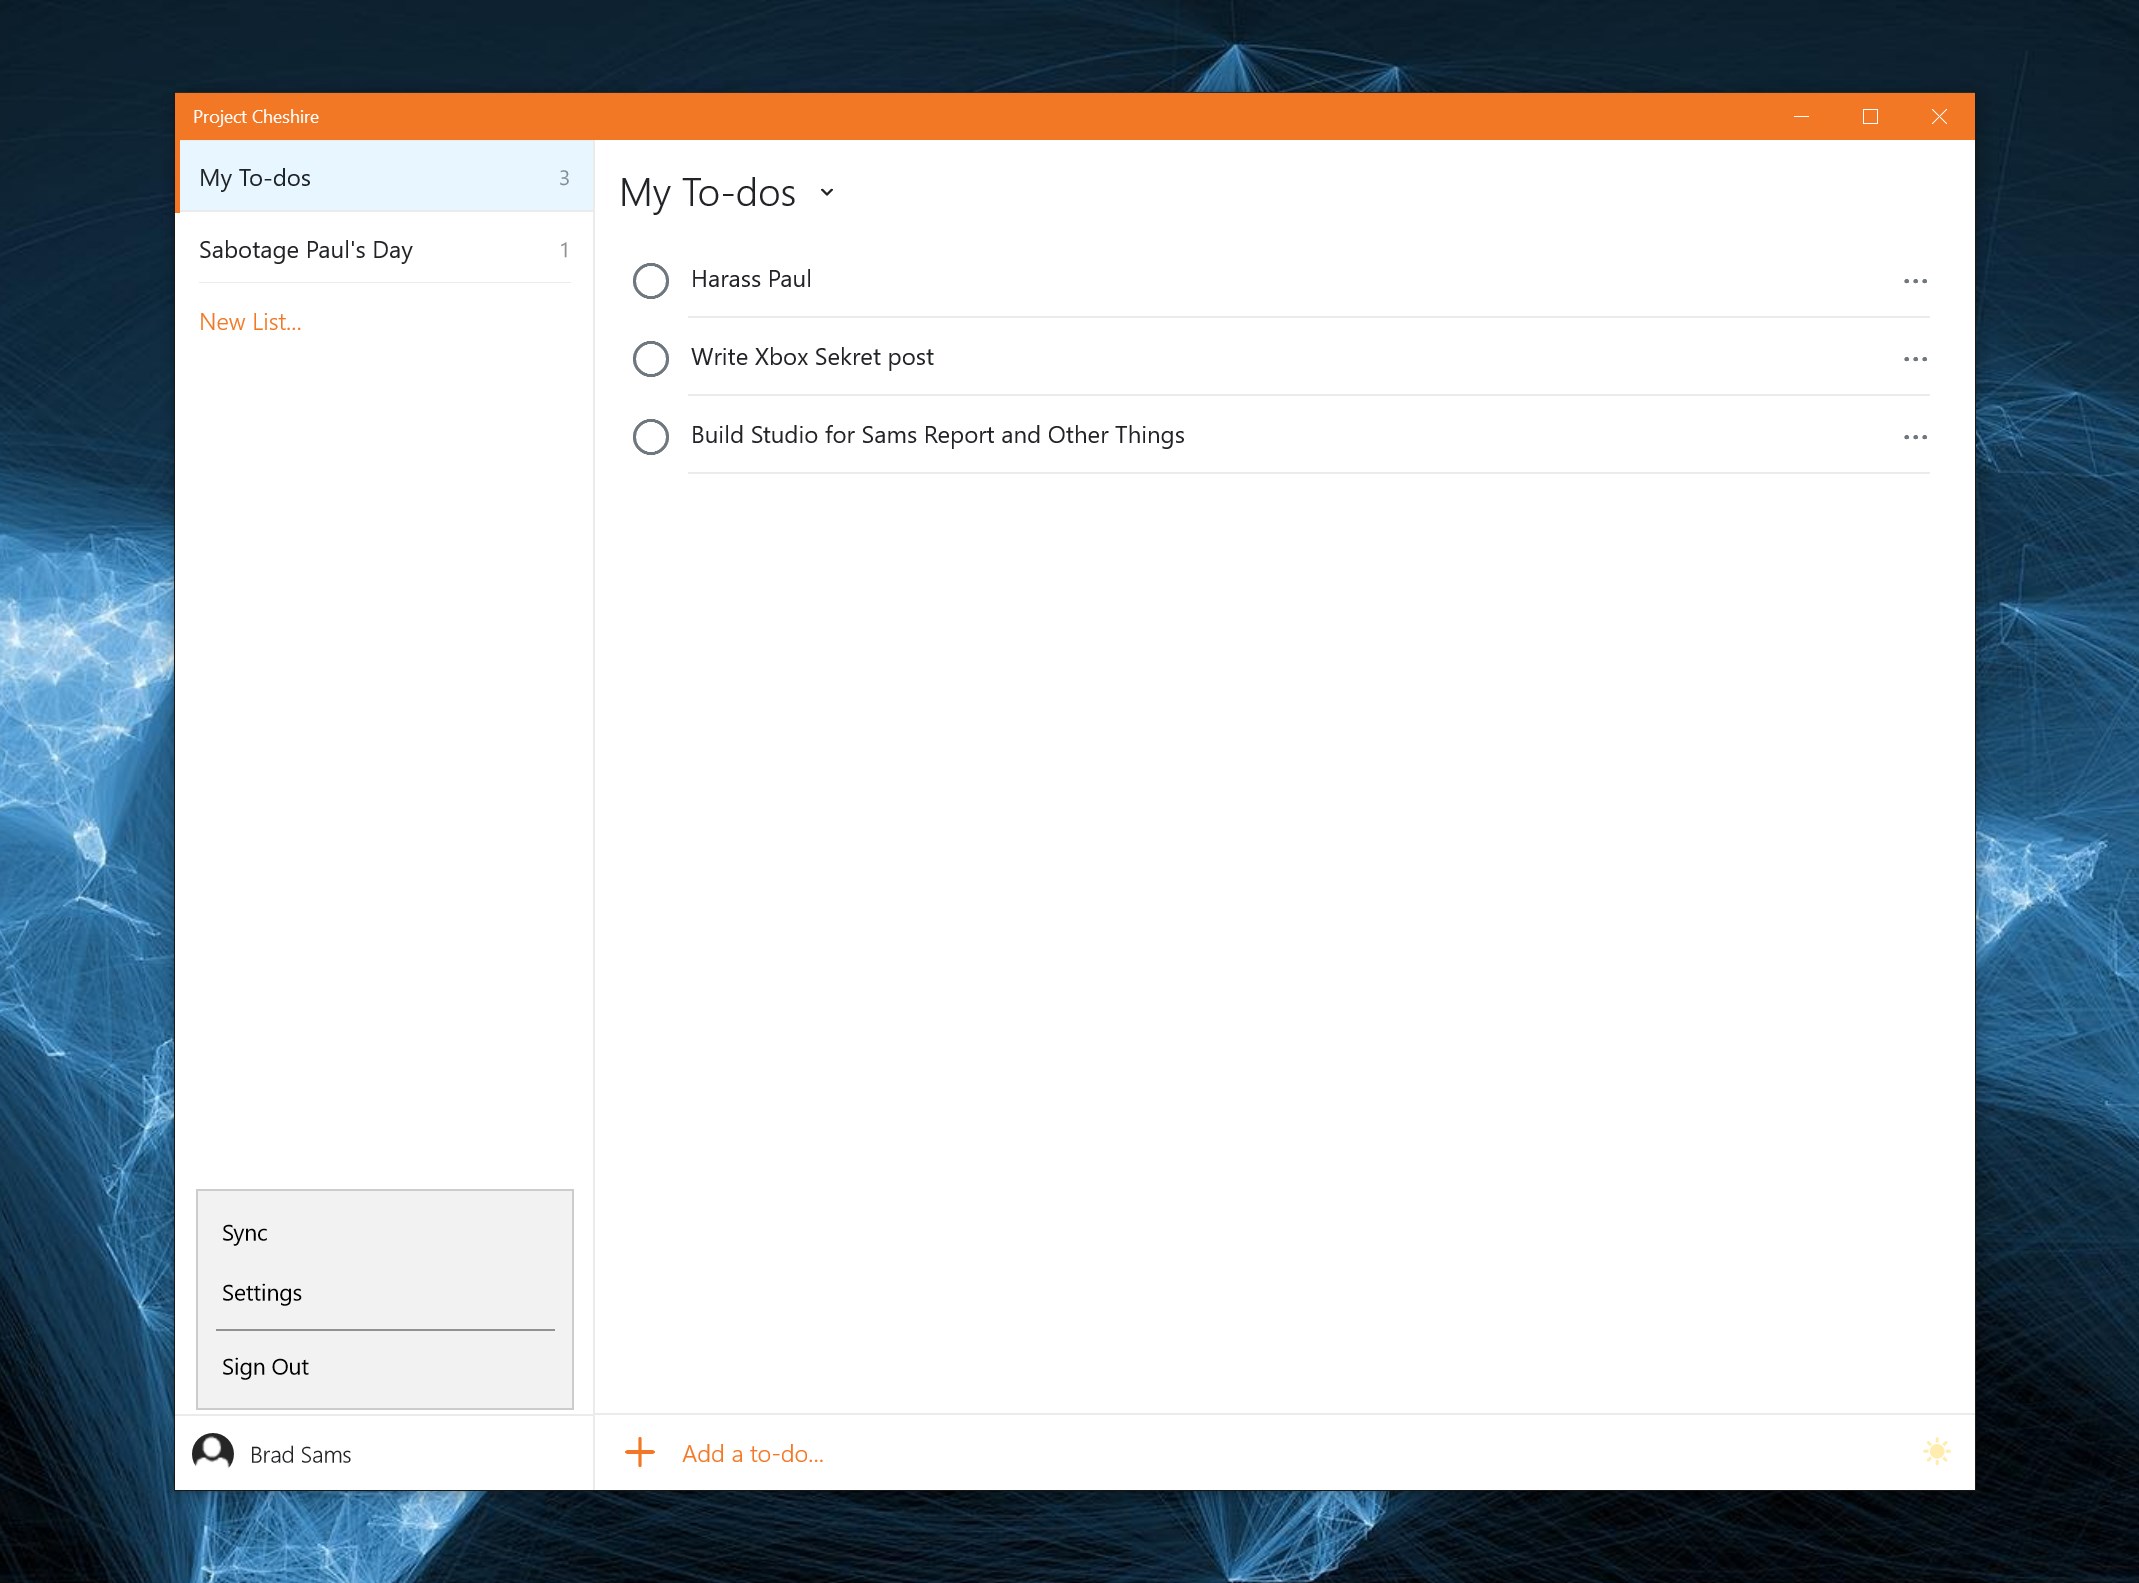Viewport: 2139px width, 1583px height.
Task: Maximize the Project Cheshire window
Action: pyautogui.click(x=1869, y=117)
